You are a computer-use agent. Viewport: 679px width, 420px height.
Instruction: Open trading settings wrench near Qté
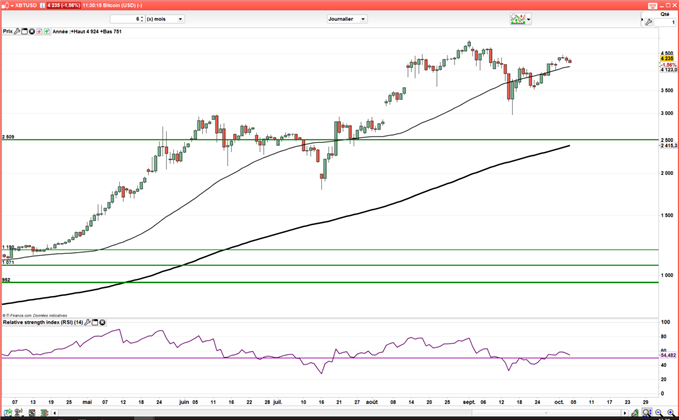coord(649,22)
